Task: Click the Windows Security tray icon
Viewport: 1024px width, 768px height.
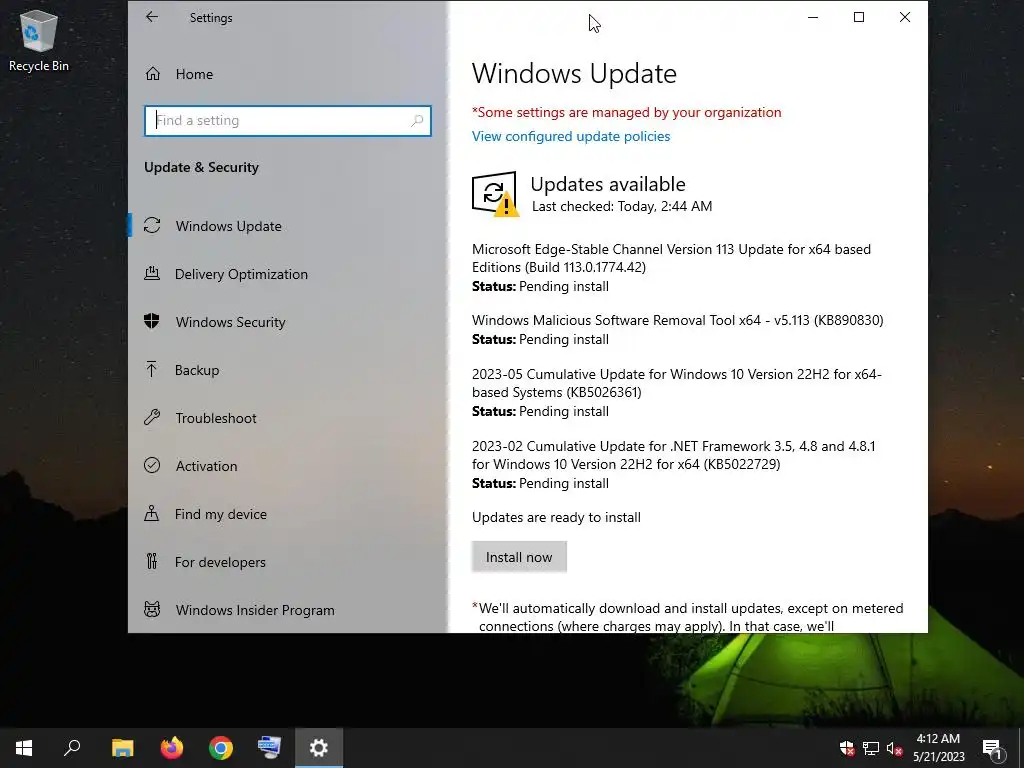Action: pos(847,748)
